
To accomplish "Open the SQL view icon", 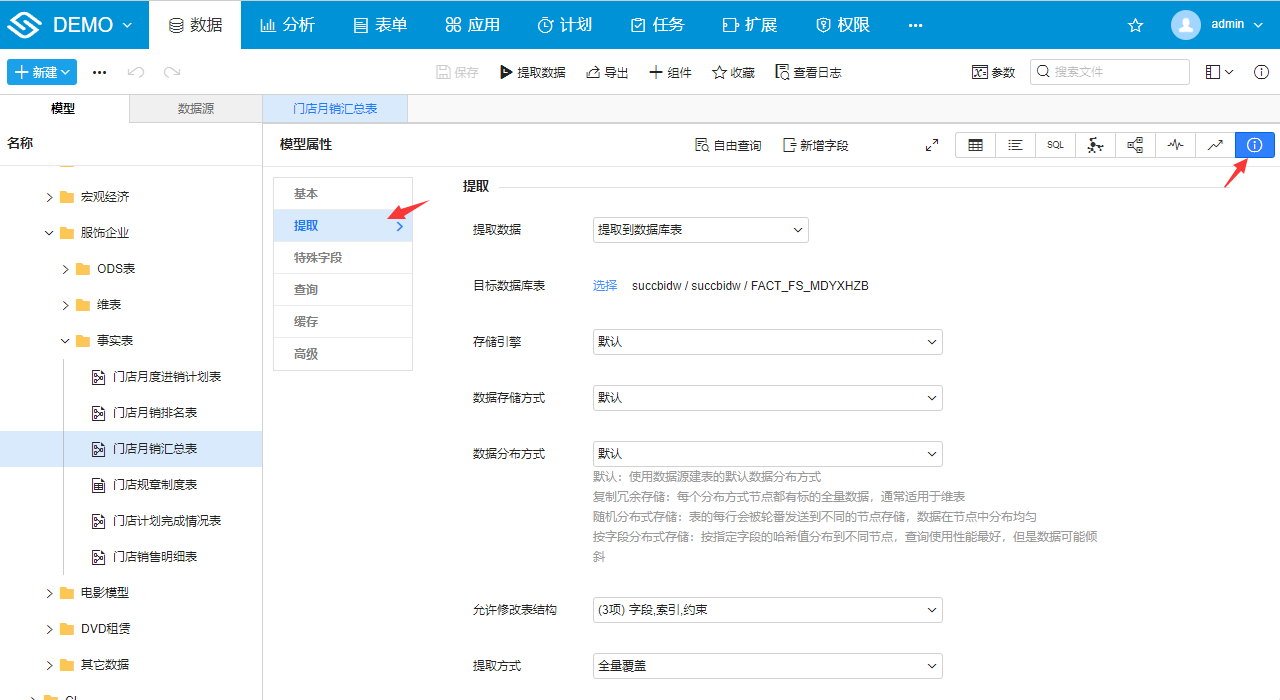I will 1055,144.
